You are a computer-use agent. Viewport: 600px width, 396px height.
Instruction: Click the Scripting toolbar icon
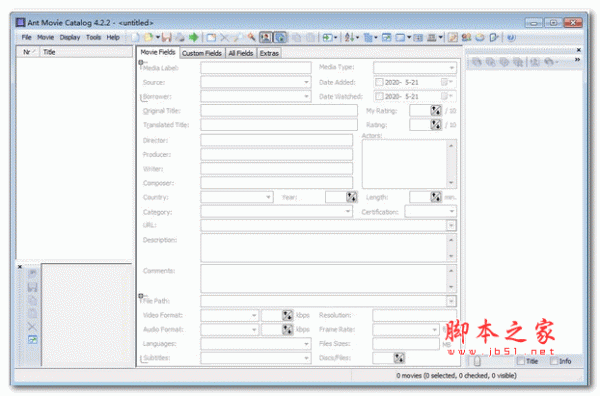[453, 37]
